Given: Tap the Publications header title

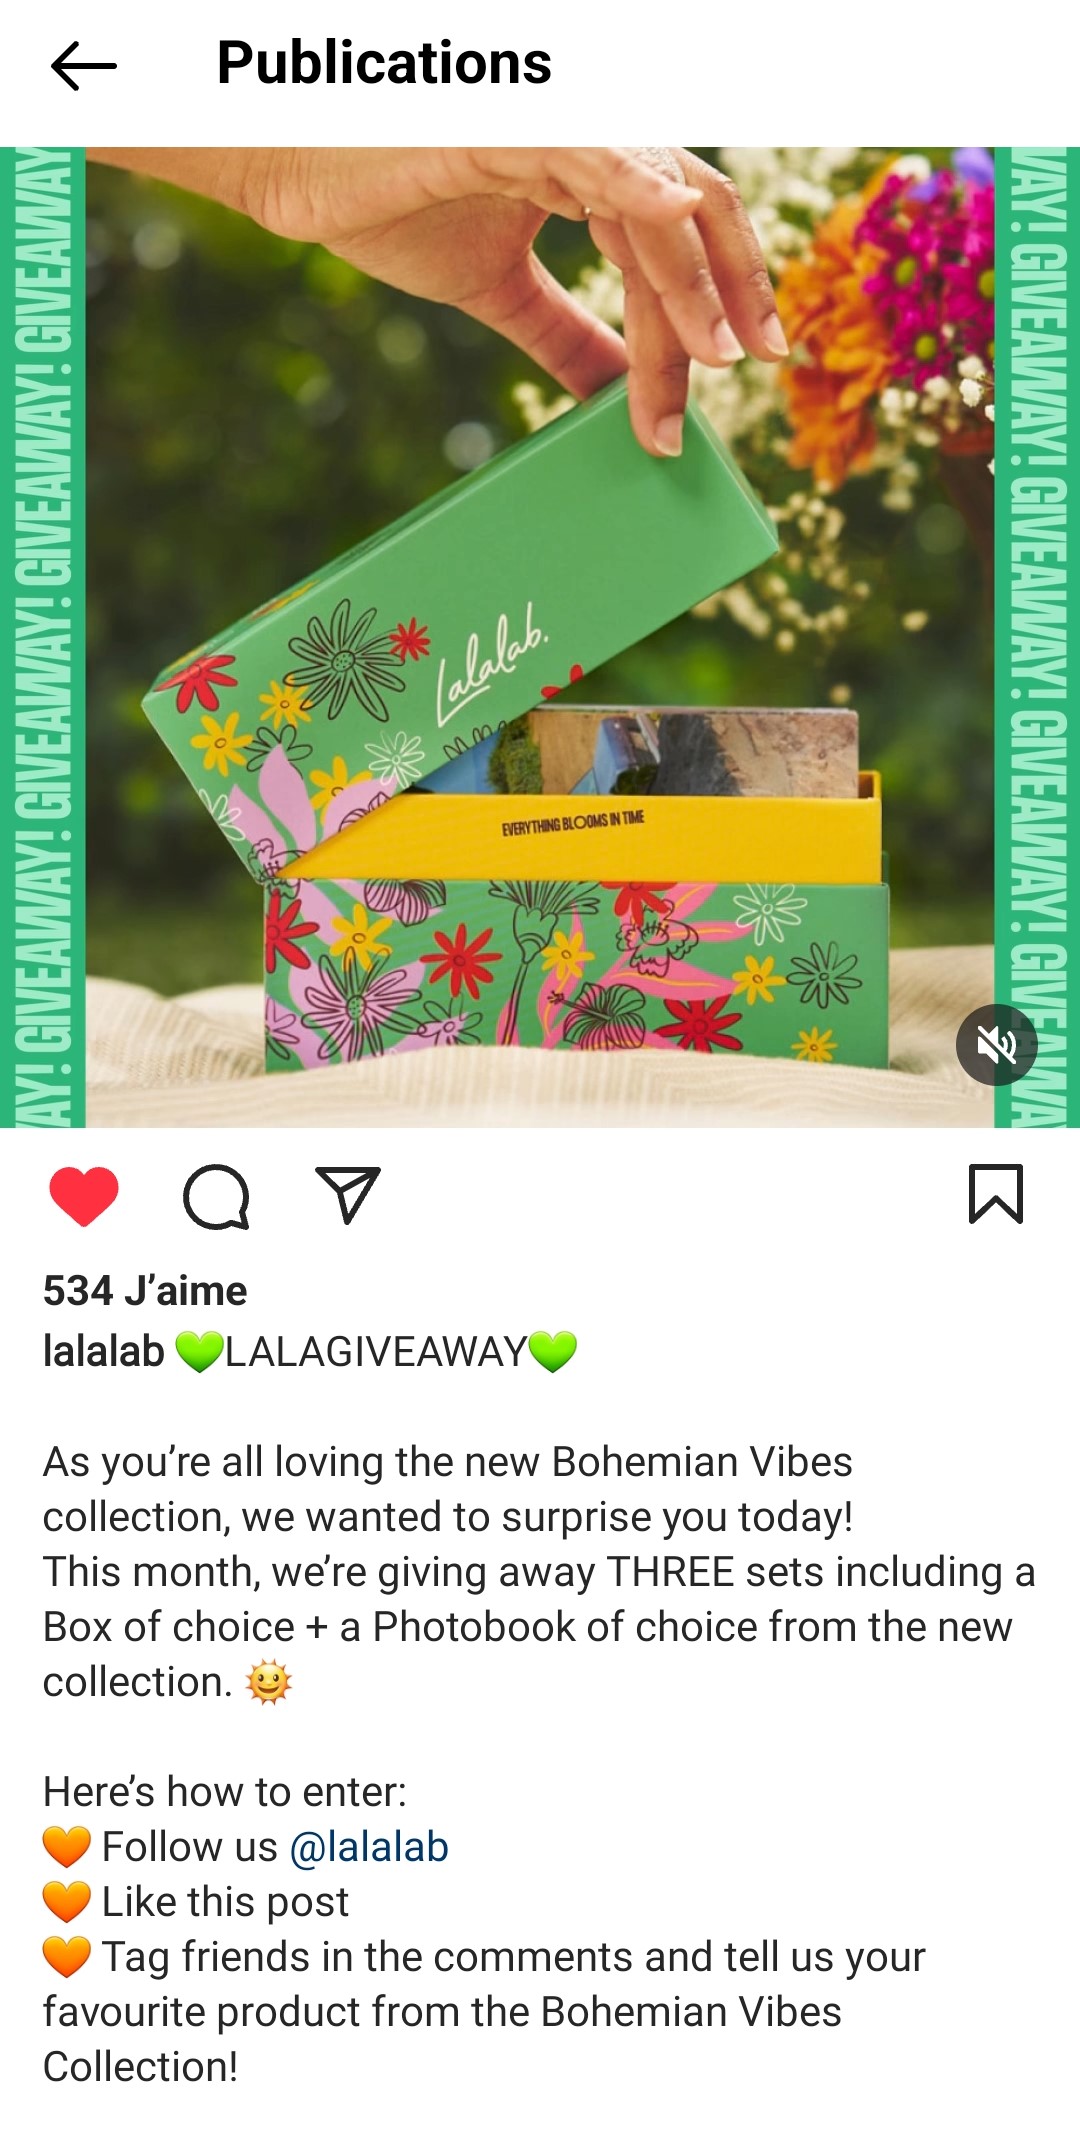Looking at the screenshot, I should coord(384,63).
